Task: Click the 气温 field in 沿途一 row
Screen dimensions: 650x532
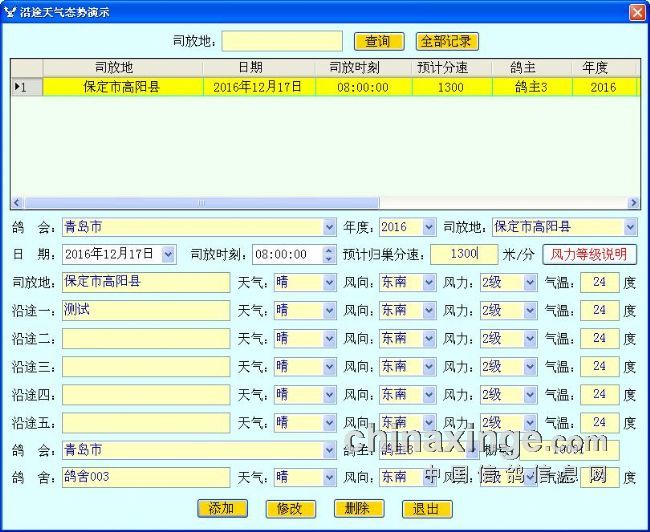Action: (600, 311)
